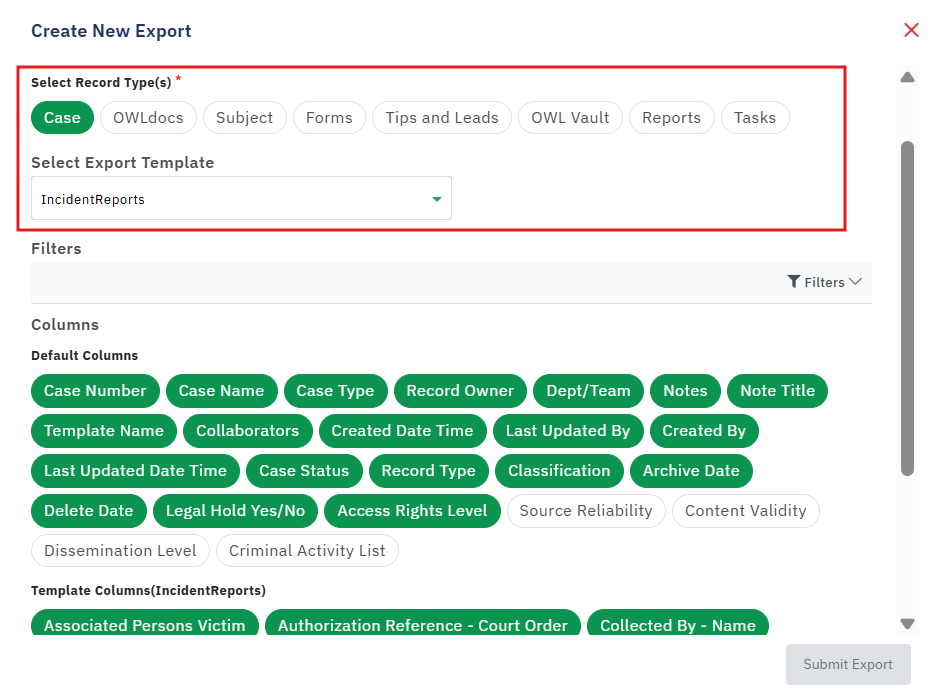935x694 pixels.
Task: Toggle the Last Updated By column
Action: pos(568,430)
